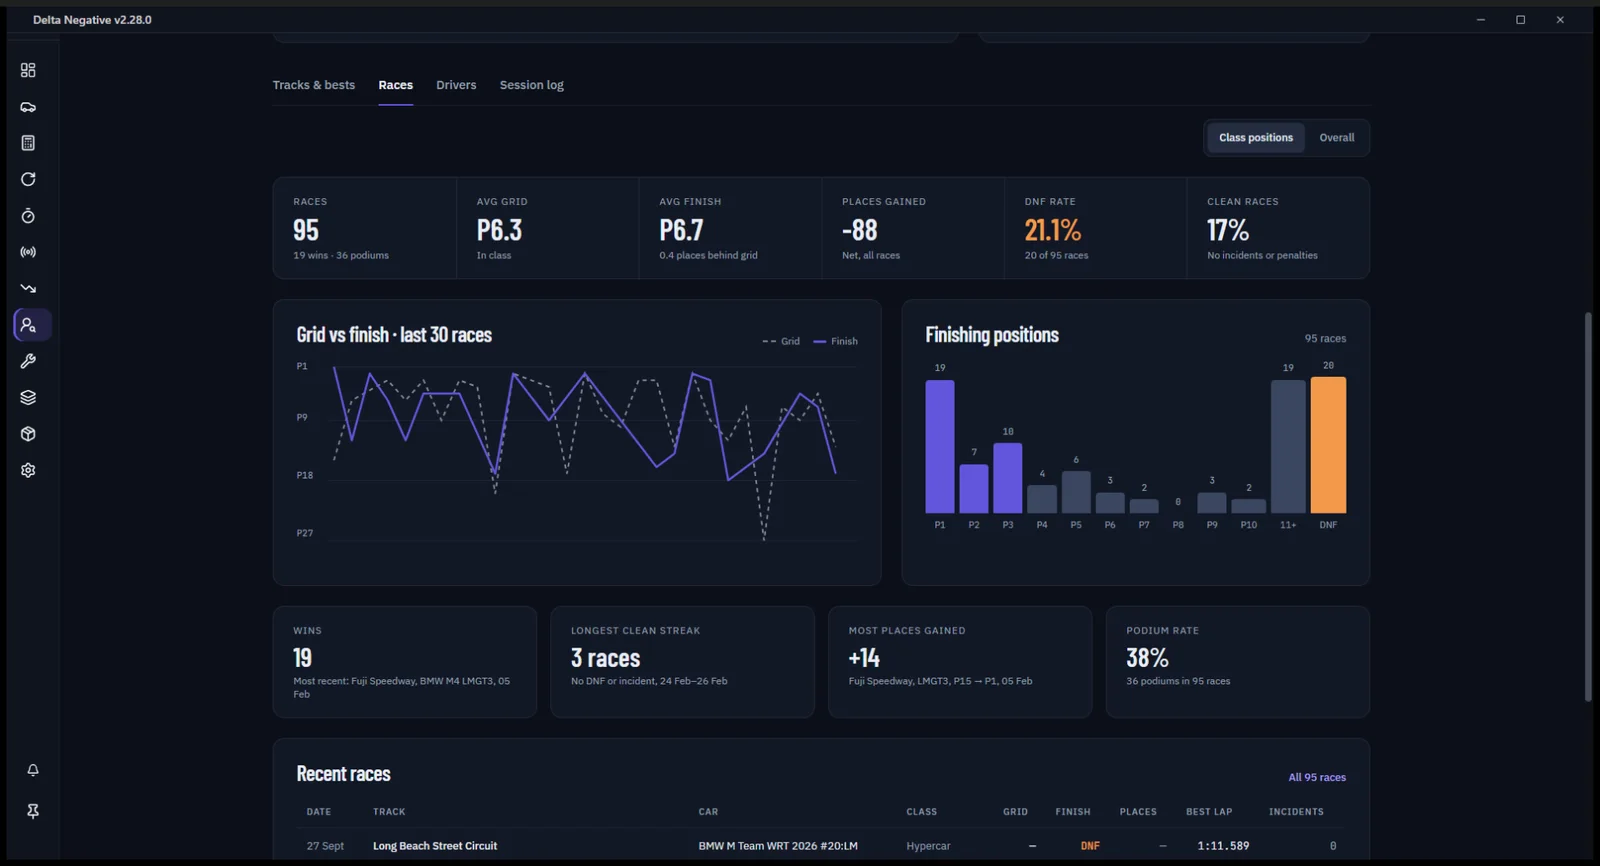
Task: Open the Drivers tab
Action: click(456, 85)
